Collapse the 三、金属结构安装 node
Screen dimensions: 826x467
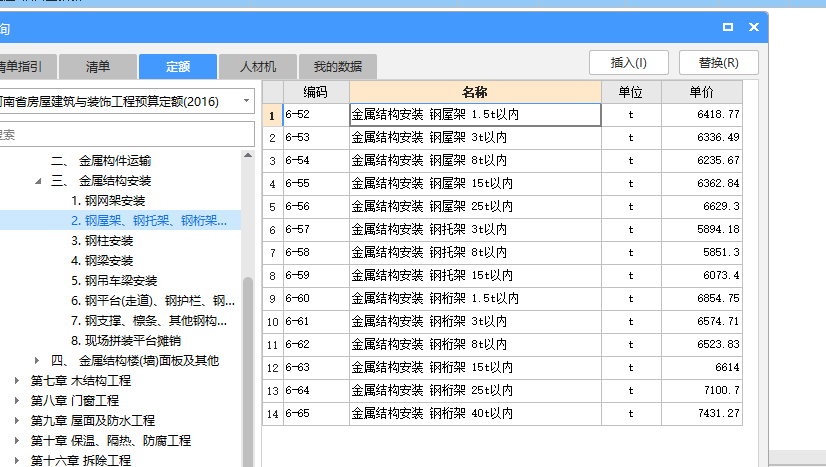point(38,181)
